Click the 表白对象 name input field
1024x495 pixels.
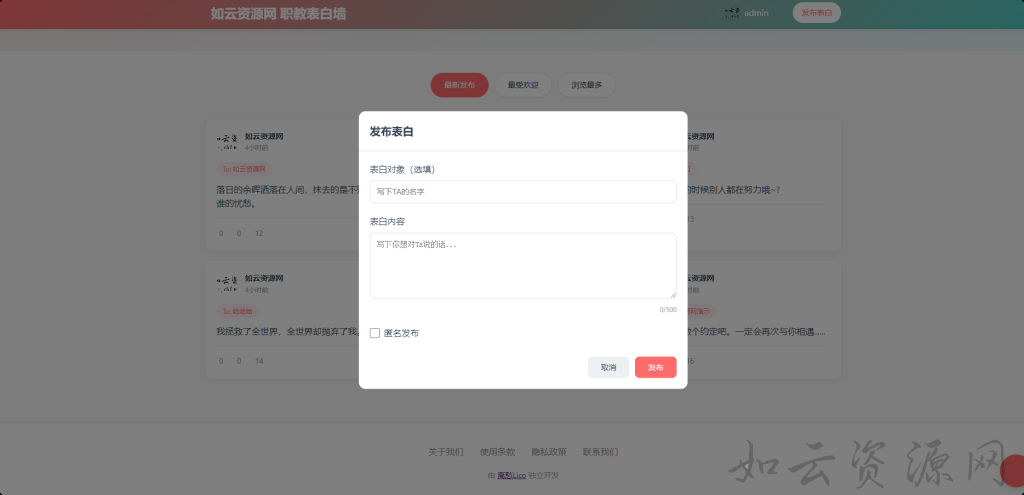523,191
